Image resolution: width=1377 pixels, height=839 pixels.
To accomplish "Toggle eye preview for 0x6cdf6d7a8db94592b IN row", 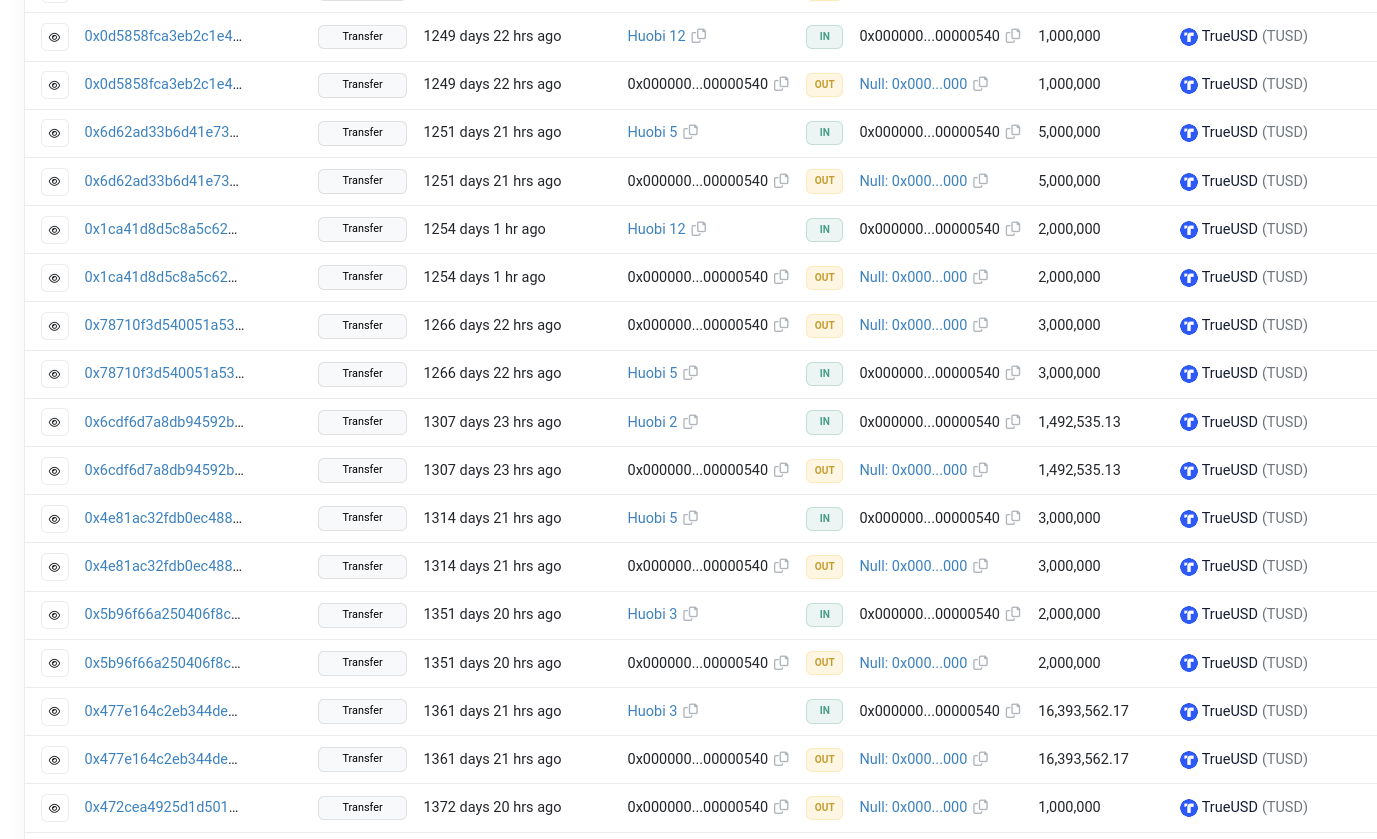I will coord(55,422).
